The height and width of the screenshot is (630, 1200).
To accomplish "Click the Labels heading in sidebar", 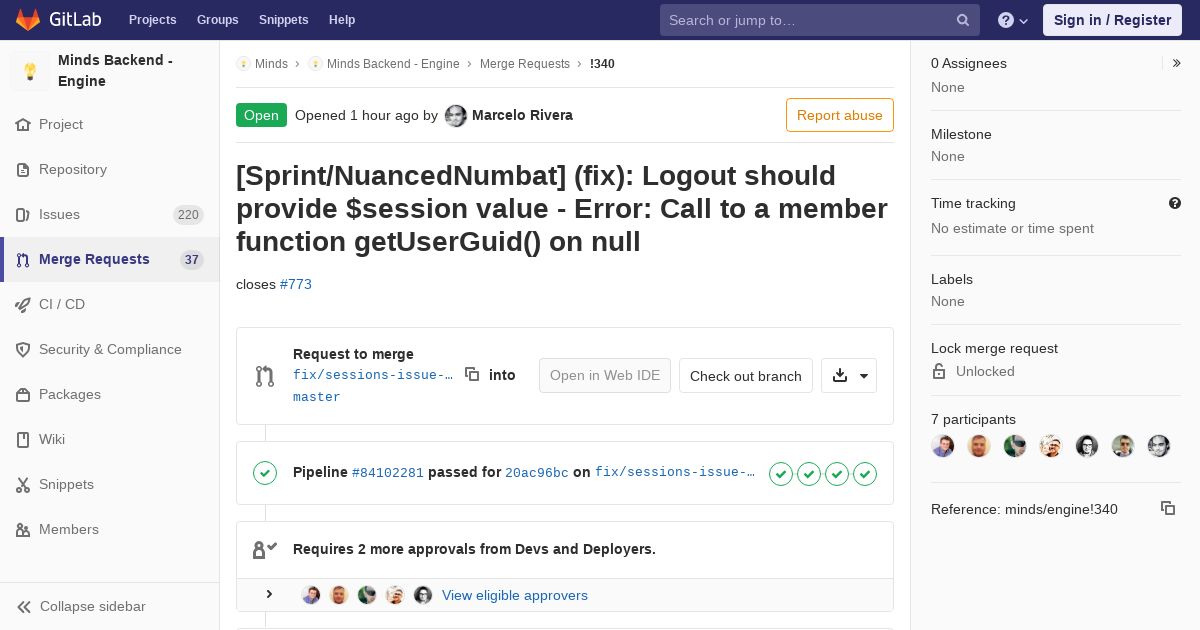I will click(x=952, y=279).
